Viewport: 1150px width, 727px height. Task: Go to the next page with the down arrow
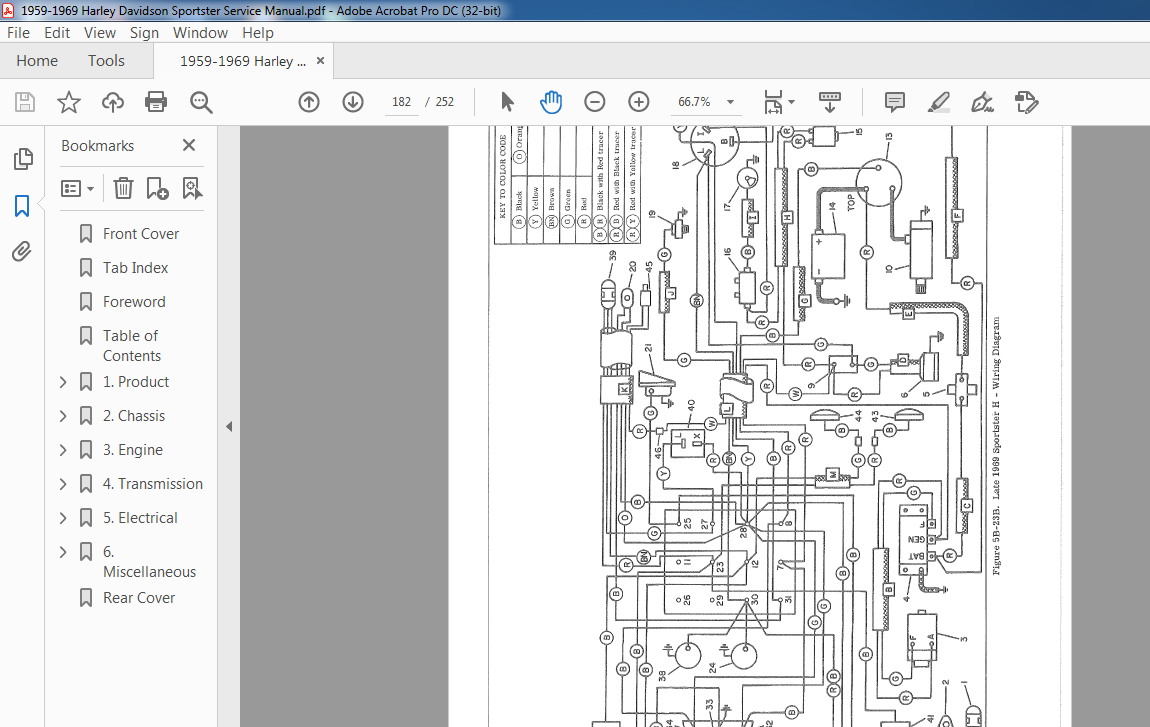click(x=353, y=102)
